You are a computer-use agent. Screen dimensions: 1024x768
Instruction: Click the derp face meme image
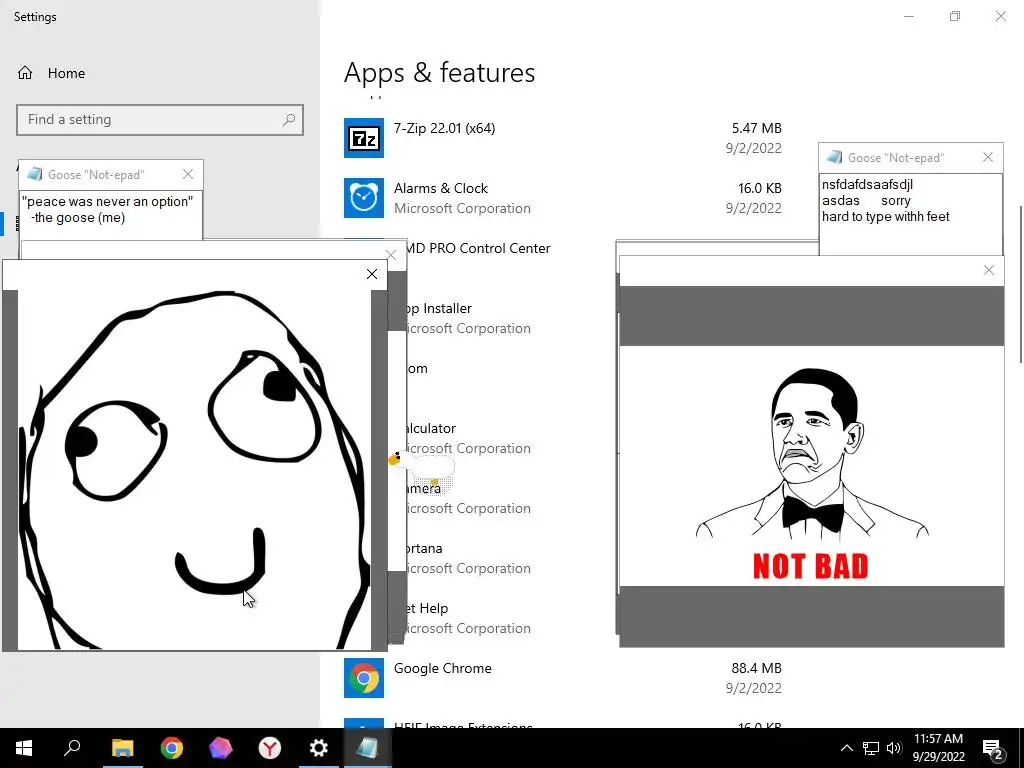pos(194,470)
